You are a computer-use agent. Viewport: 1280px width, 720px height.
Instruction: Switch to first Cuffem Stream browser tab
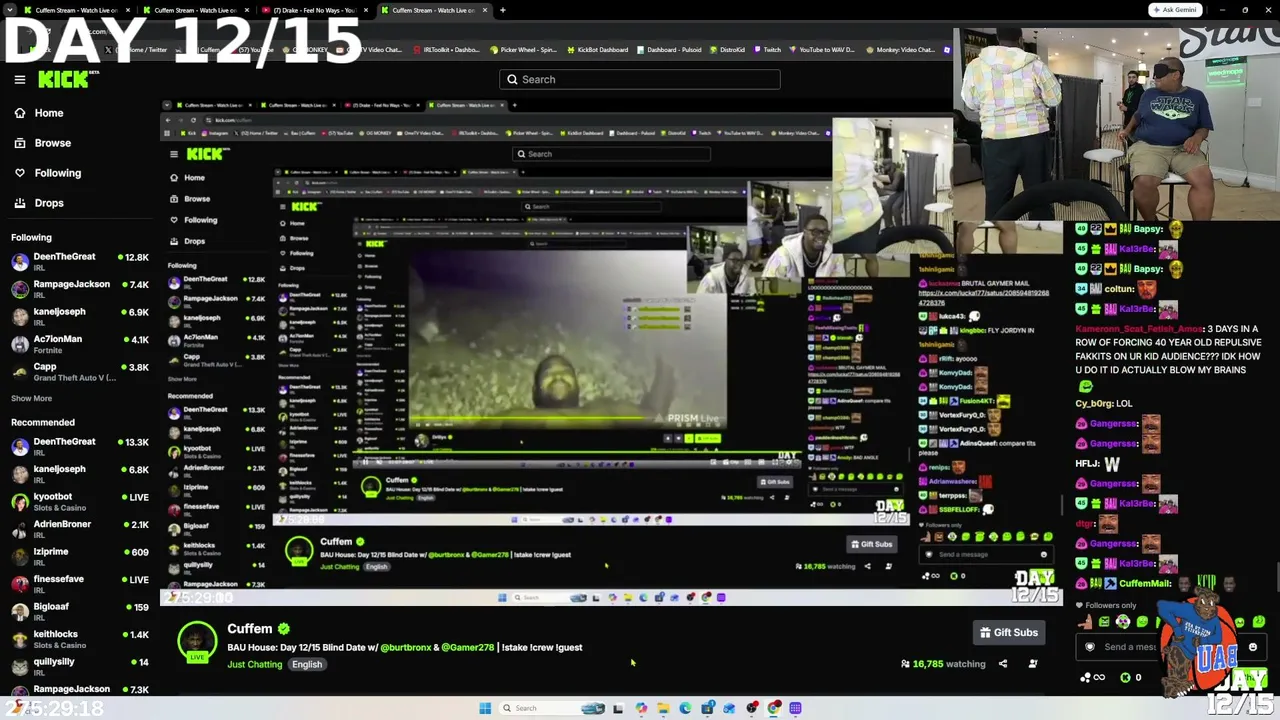point(78,10)
